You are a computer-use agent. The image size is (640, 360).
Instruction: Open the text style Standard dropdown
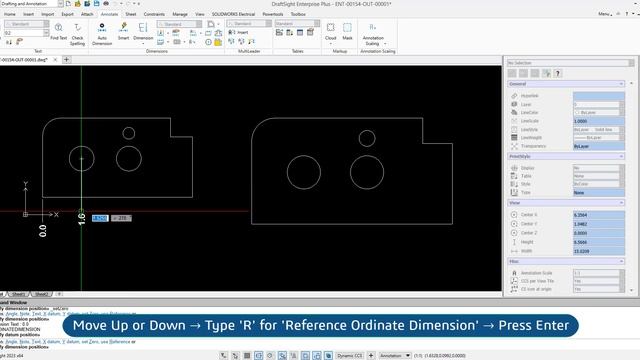[46, 24]
